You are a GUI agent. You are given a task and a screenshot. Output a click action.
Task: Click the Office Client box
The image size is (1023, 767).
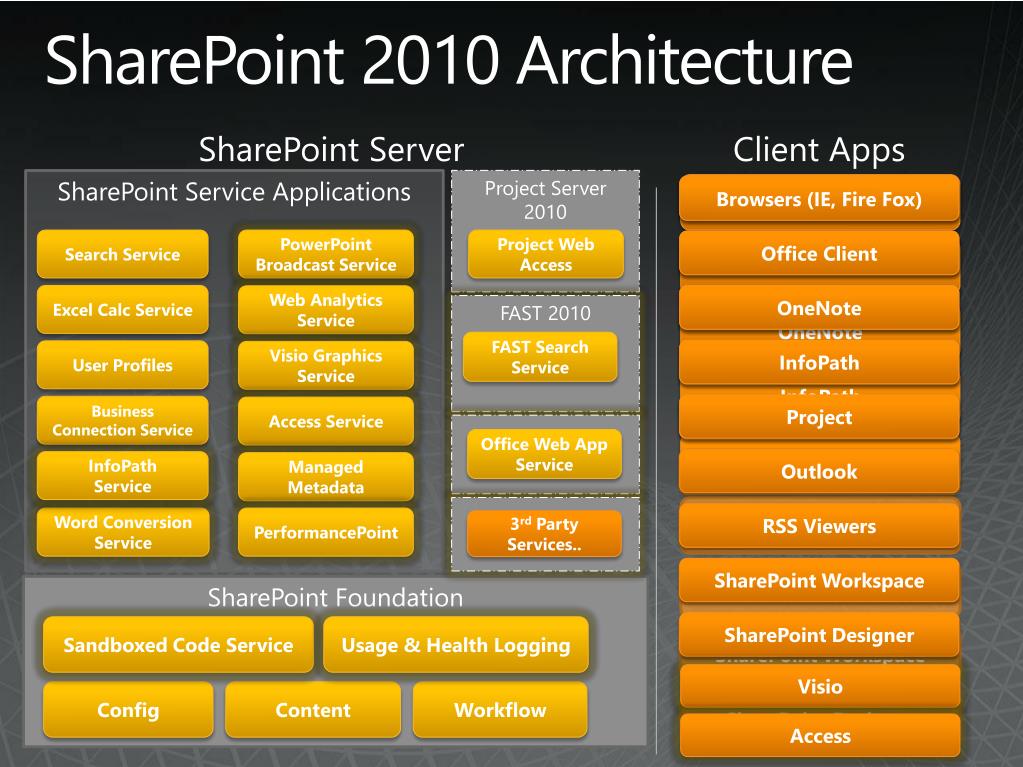819,253
